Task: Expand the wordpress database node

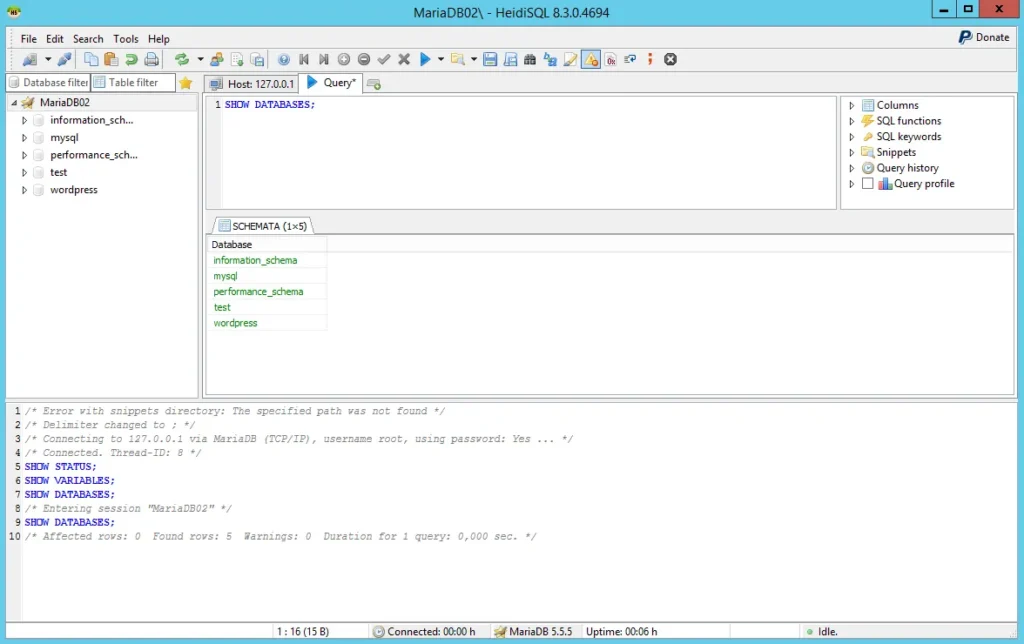Action: coord(24,190)
